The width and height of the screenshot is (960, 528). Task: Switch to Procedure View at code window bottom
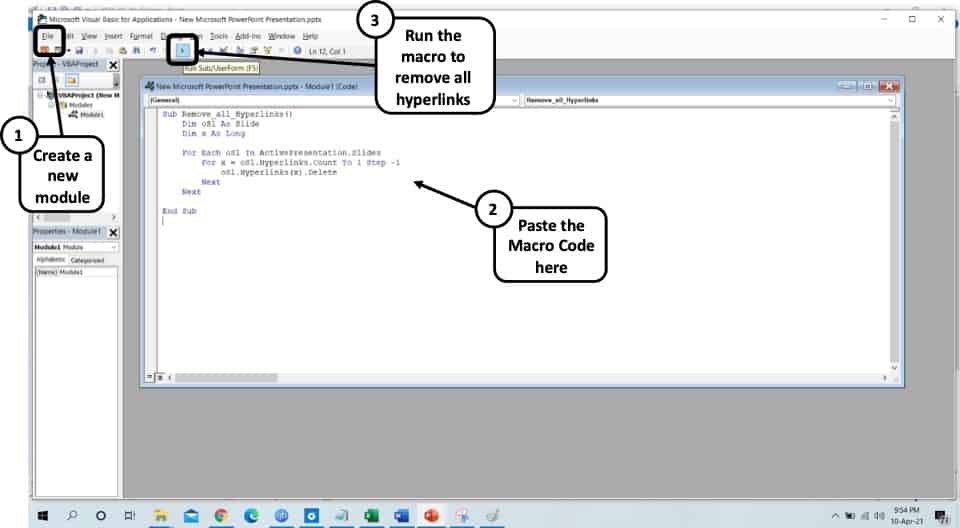(x=149, y=378)
